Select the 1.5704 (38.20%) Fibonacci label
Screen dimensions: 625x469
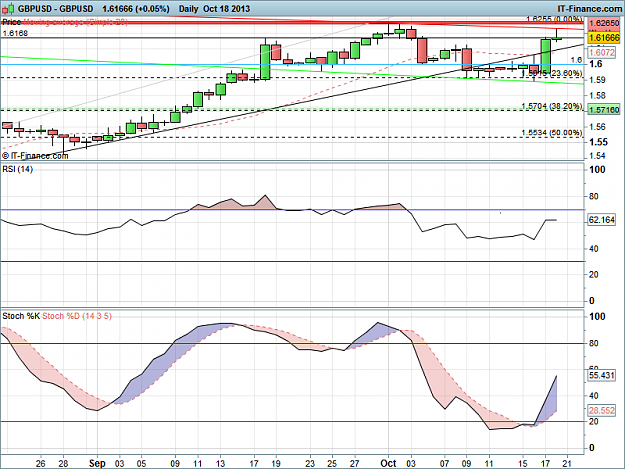[x=552, y=106]
